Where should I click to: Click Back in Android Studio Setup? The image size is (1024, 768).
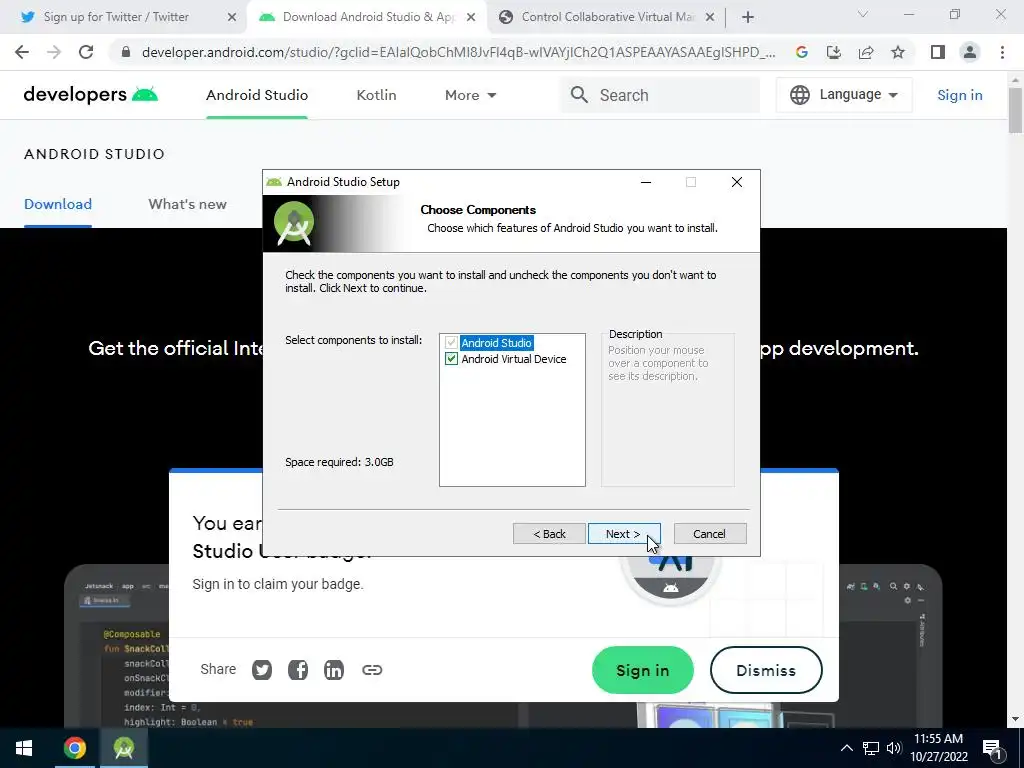[549, 534]
